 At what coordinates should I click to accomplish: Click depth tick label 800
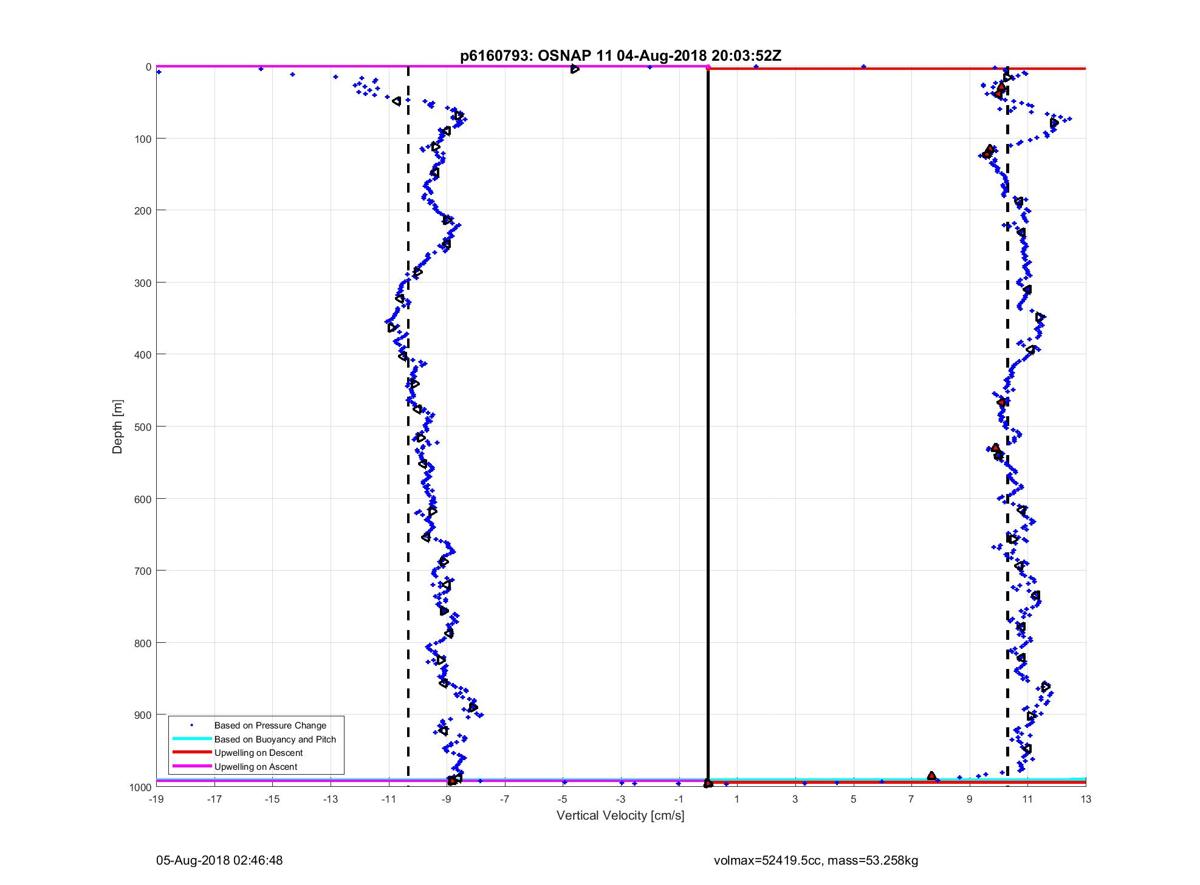pos(142,643)
